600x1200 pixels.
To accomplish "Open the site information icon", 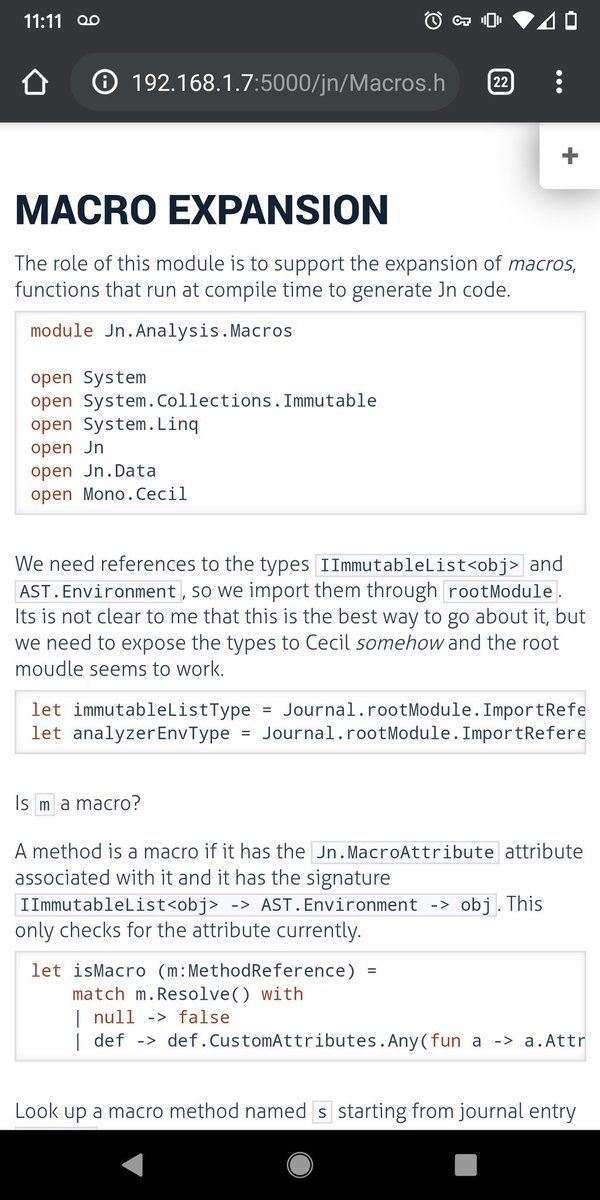I will coord(104,82).
